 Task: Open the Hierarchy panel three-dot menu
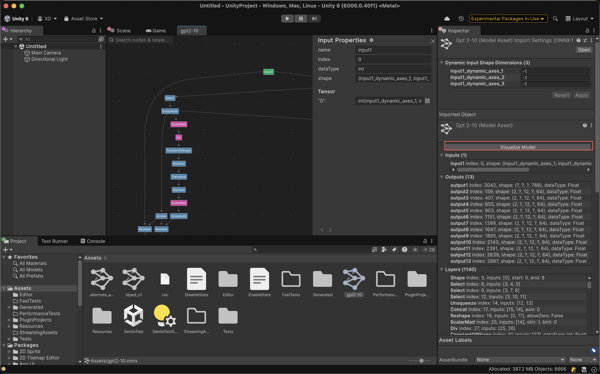101,31
